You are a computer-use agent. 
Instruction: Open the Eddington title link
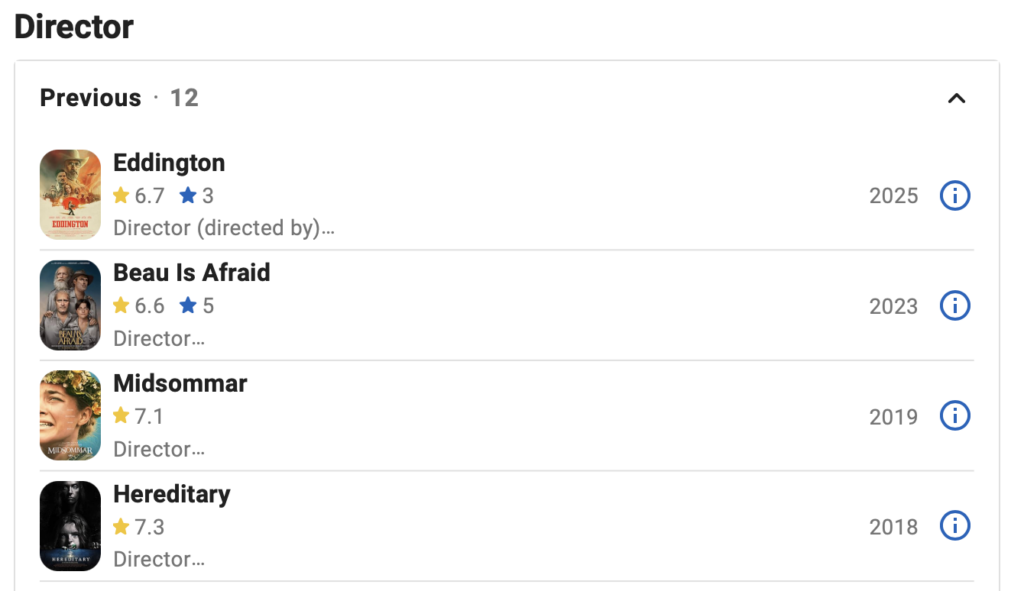169,163
